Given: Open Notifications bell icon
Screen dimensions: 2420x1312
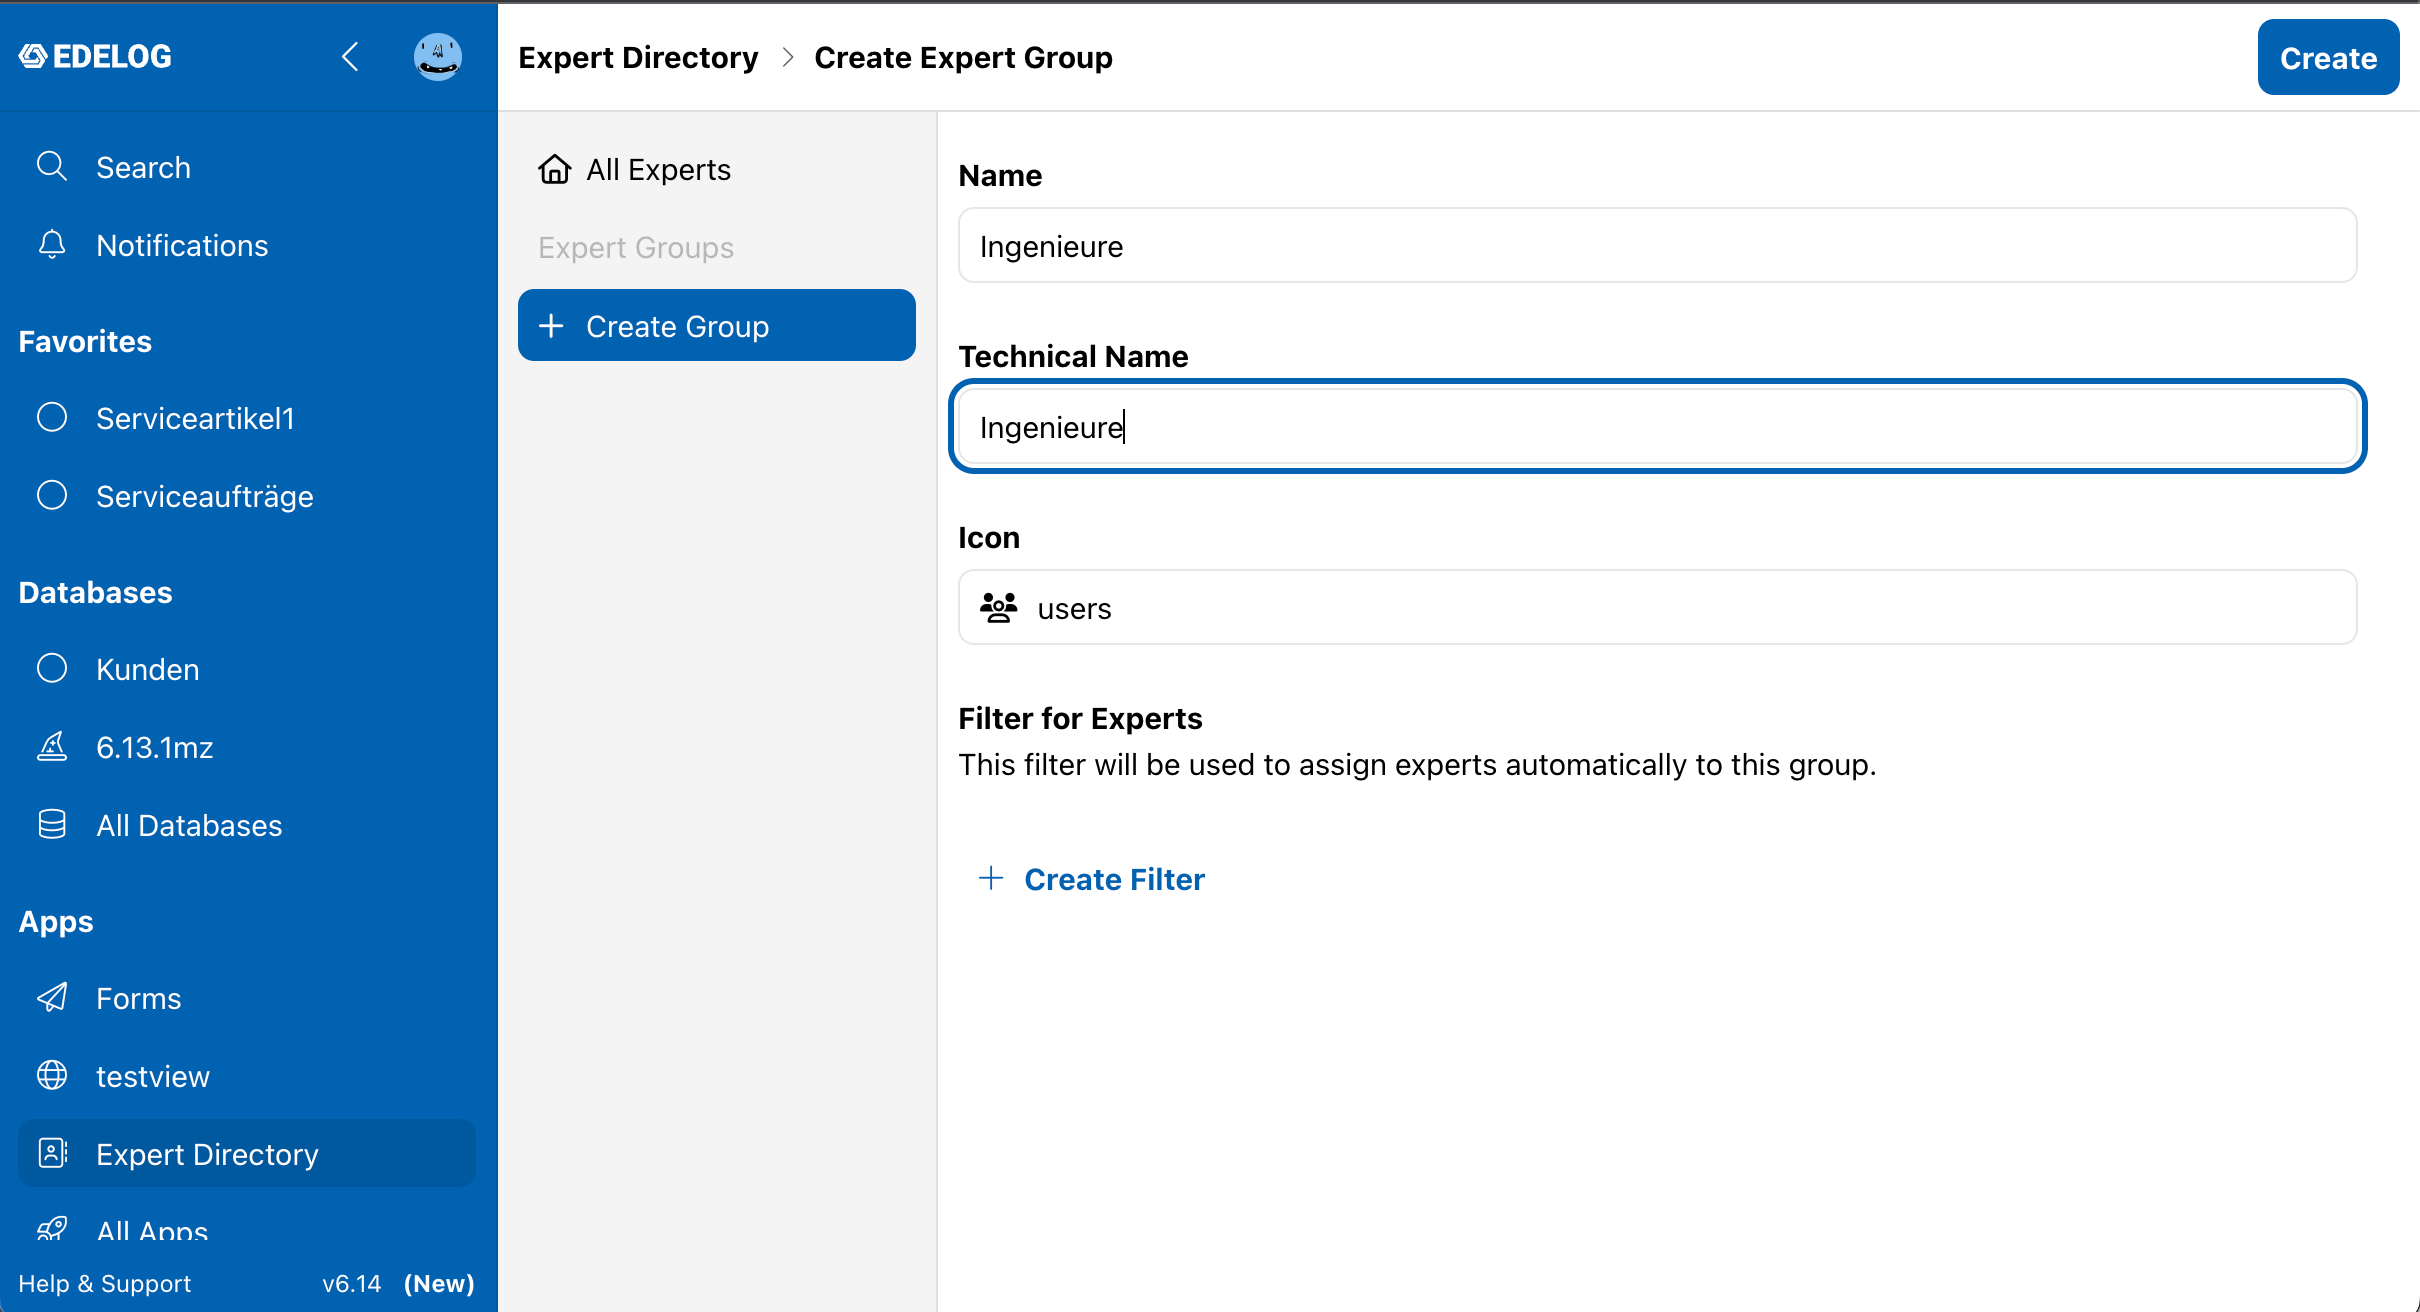Looking at the screenshot, I should [x=52, y=244].
